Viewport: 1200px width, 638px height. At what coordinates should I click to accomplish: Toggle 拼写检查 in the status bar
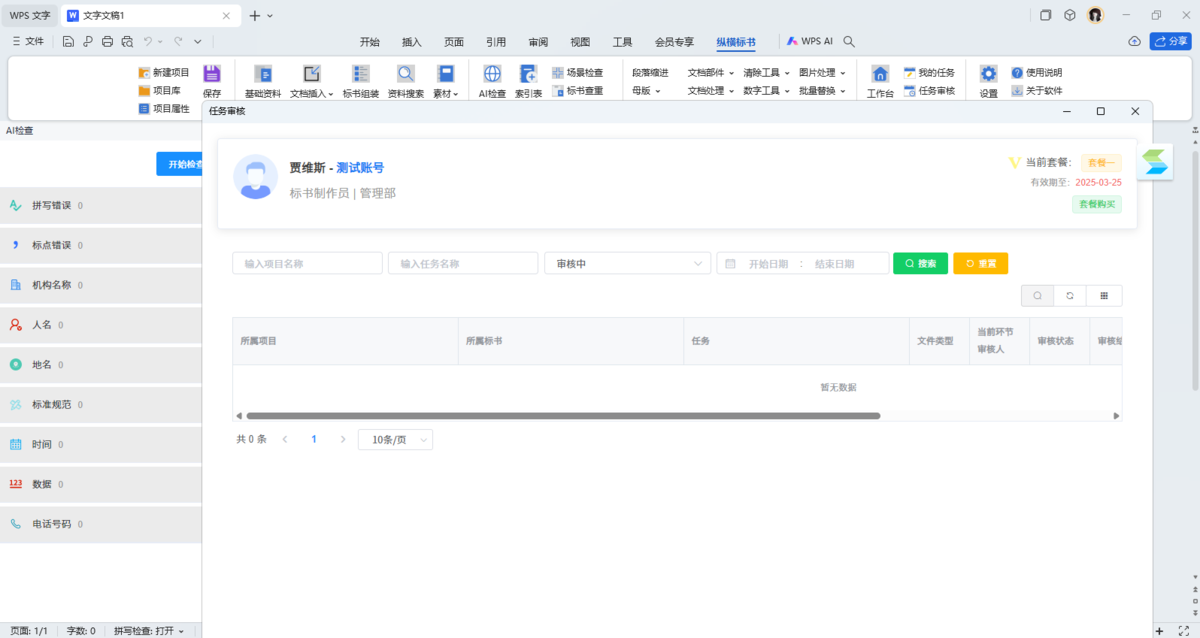coord(148,631)
